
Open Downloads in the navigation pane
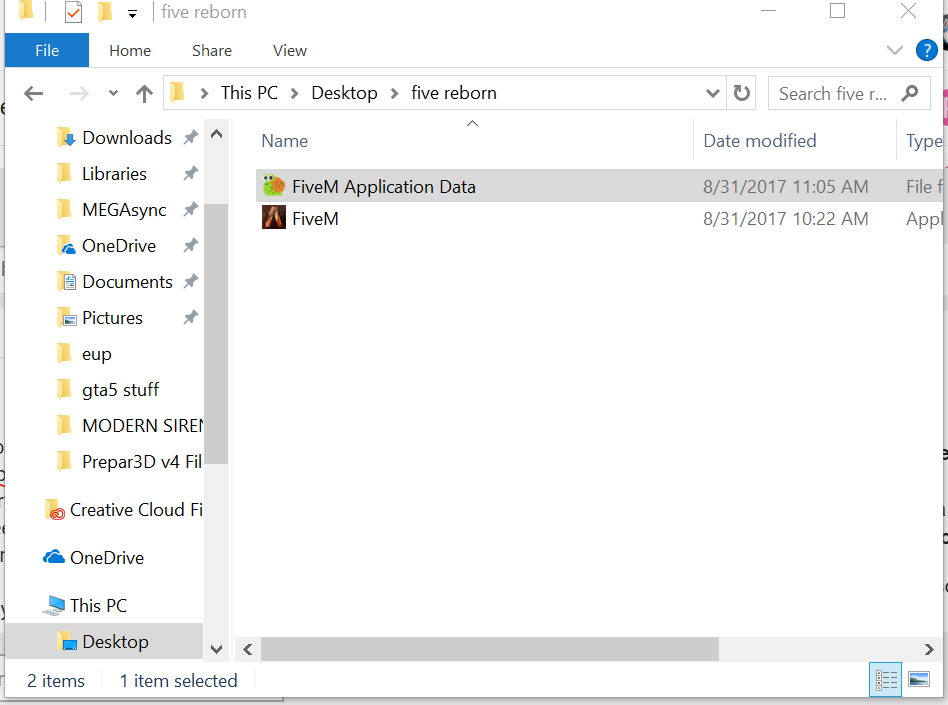[x=127, y=138]
